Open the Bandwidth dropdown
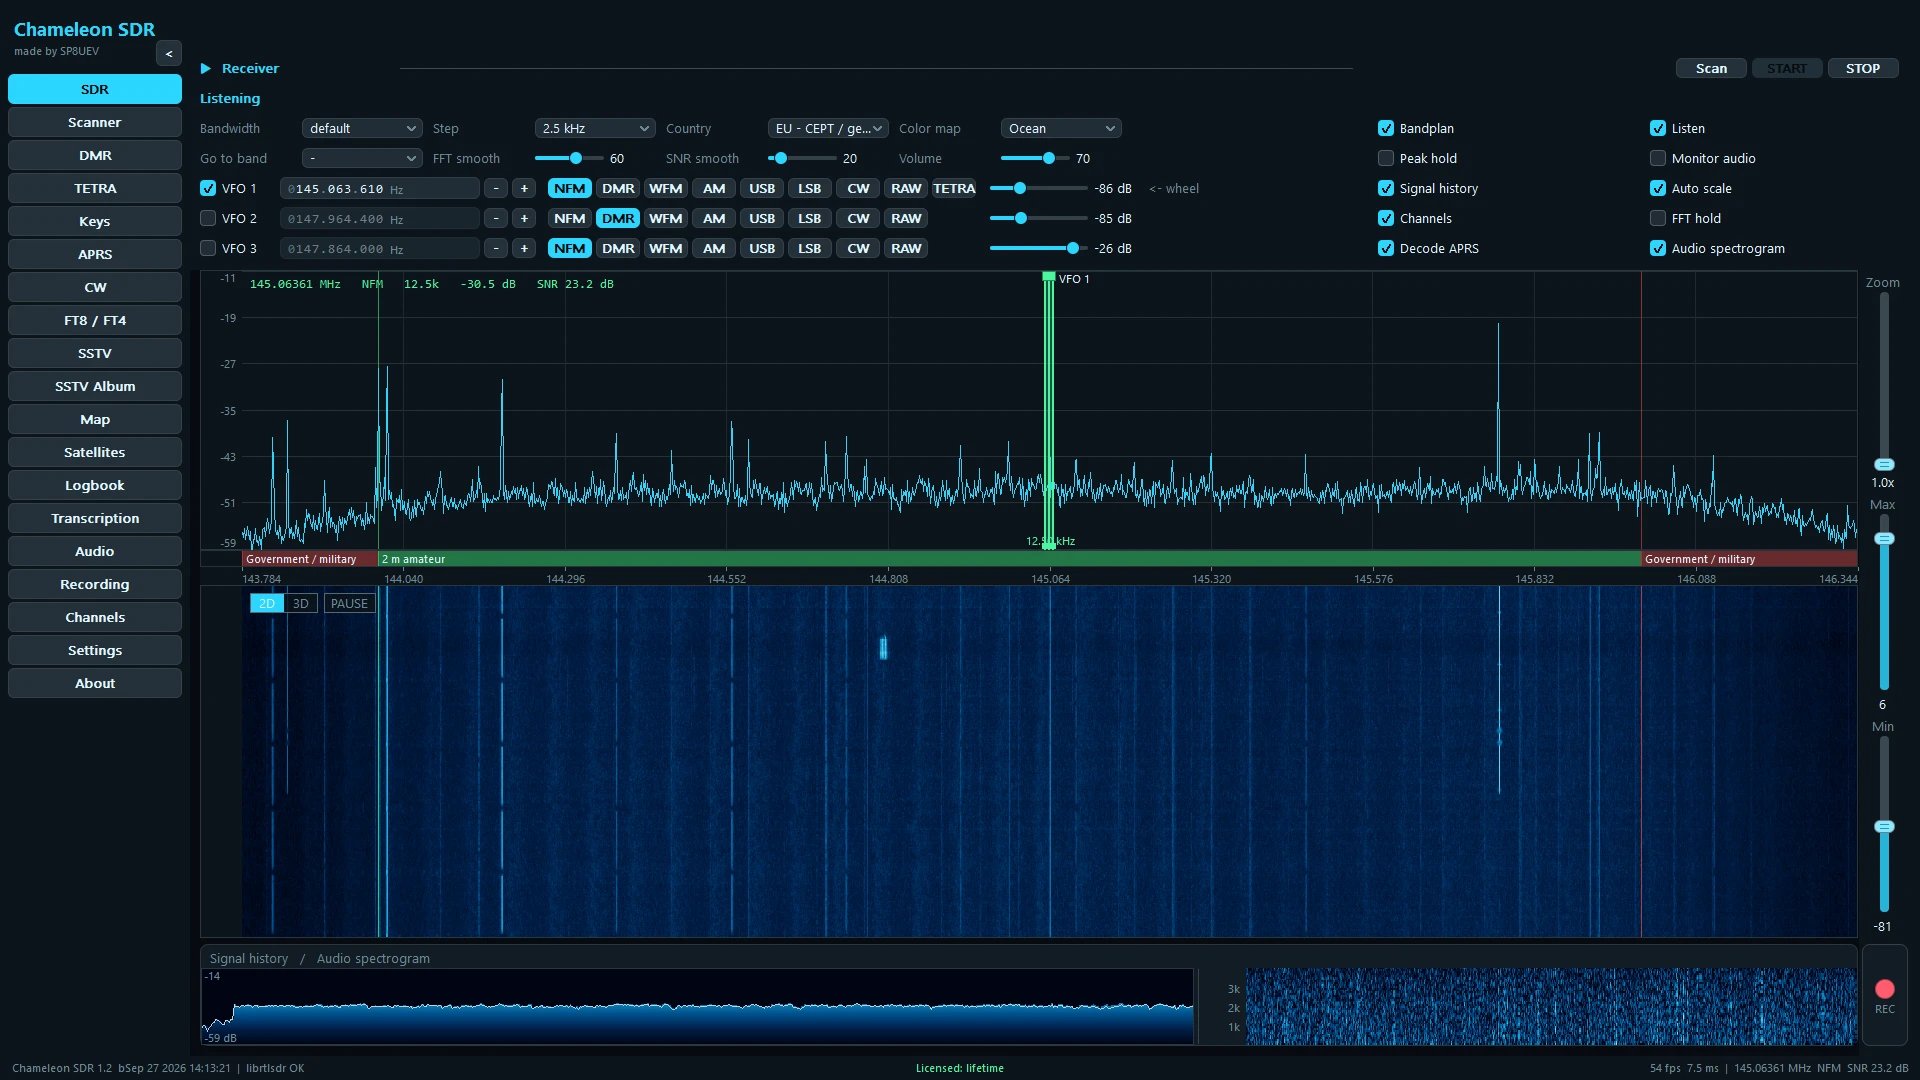This screenshot has height=1080, width=1920. coord(362,128)
